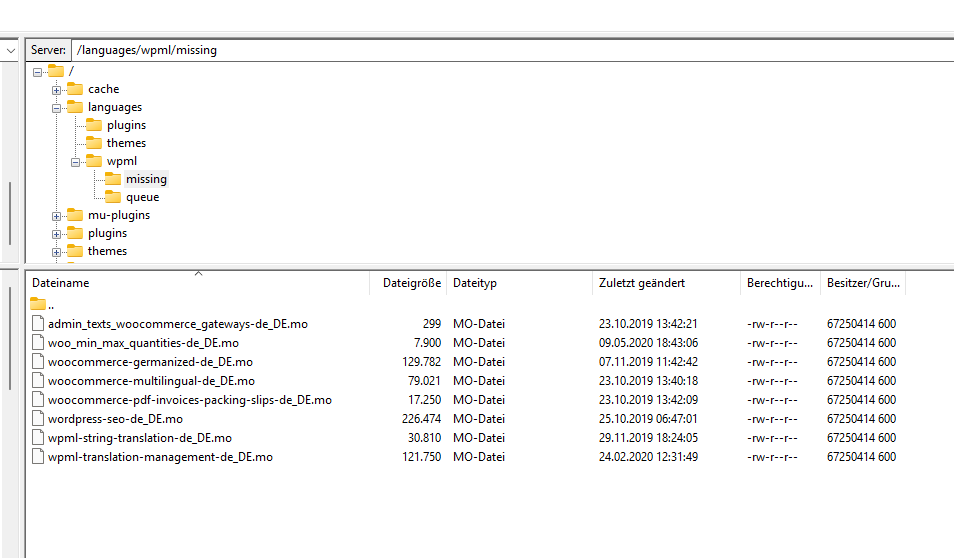
Task: Click the date 07.11.2019 11:42:42
Action: (x=648, y=361)
